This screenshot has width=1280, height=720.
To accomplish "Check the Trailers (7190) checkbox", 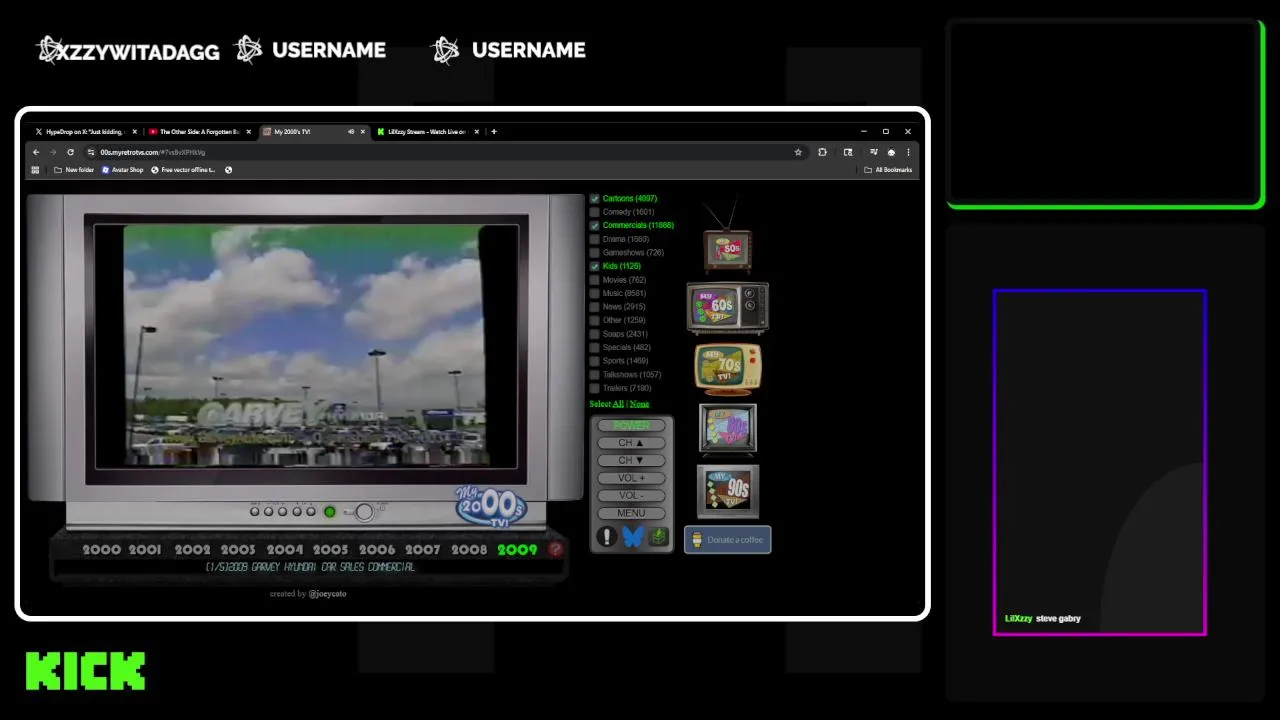I will 594,388.
